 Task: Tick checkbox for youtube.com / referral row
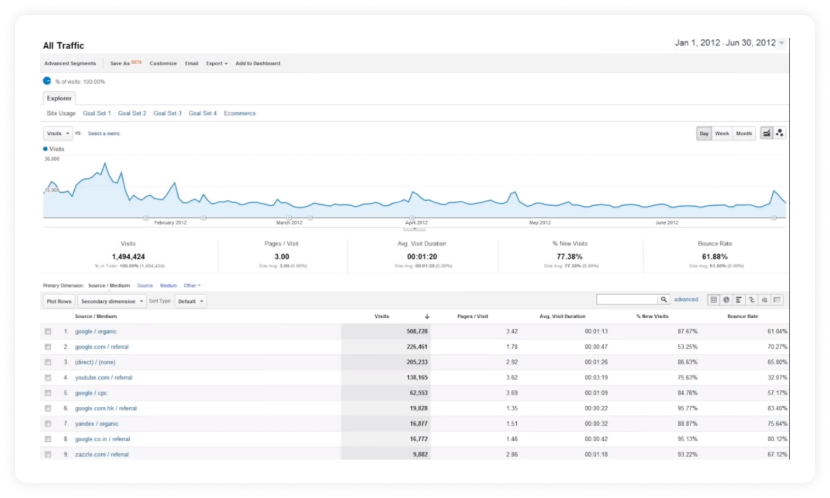pos(48,378)
